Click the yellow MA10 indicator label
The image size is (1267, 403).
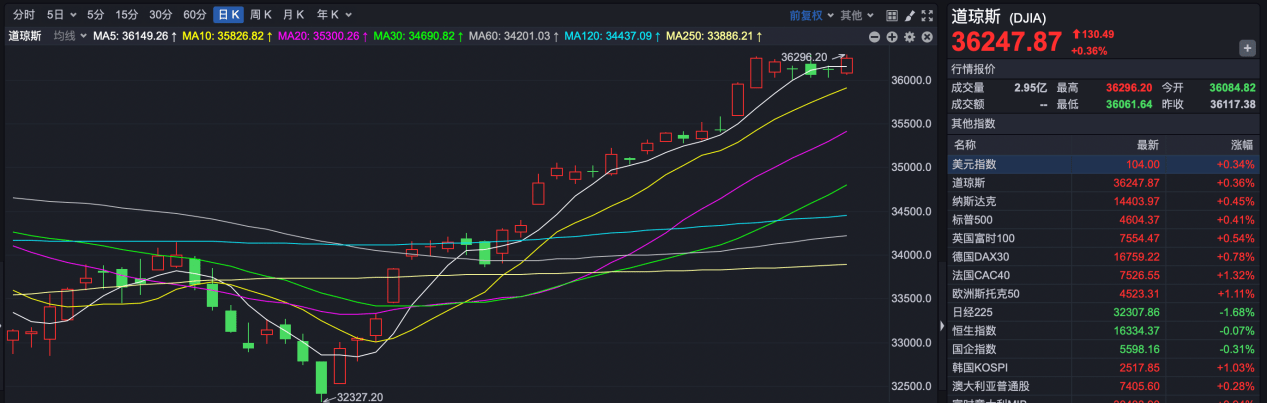coord(228,36)
